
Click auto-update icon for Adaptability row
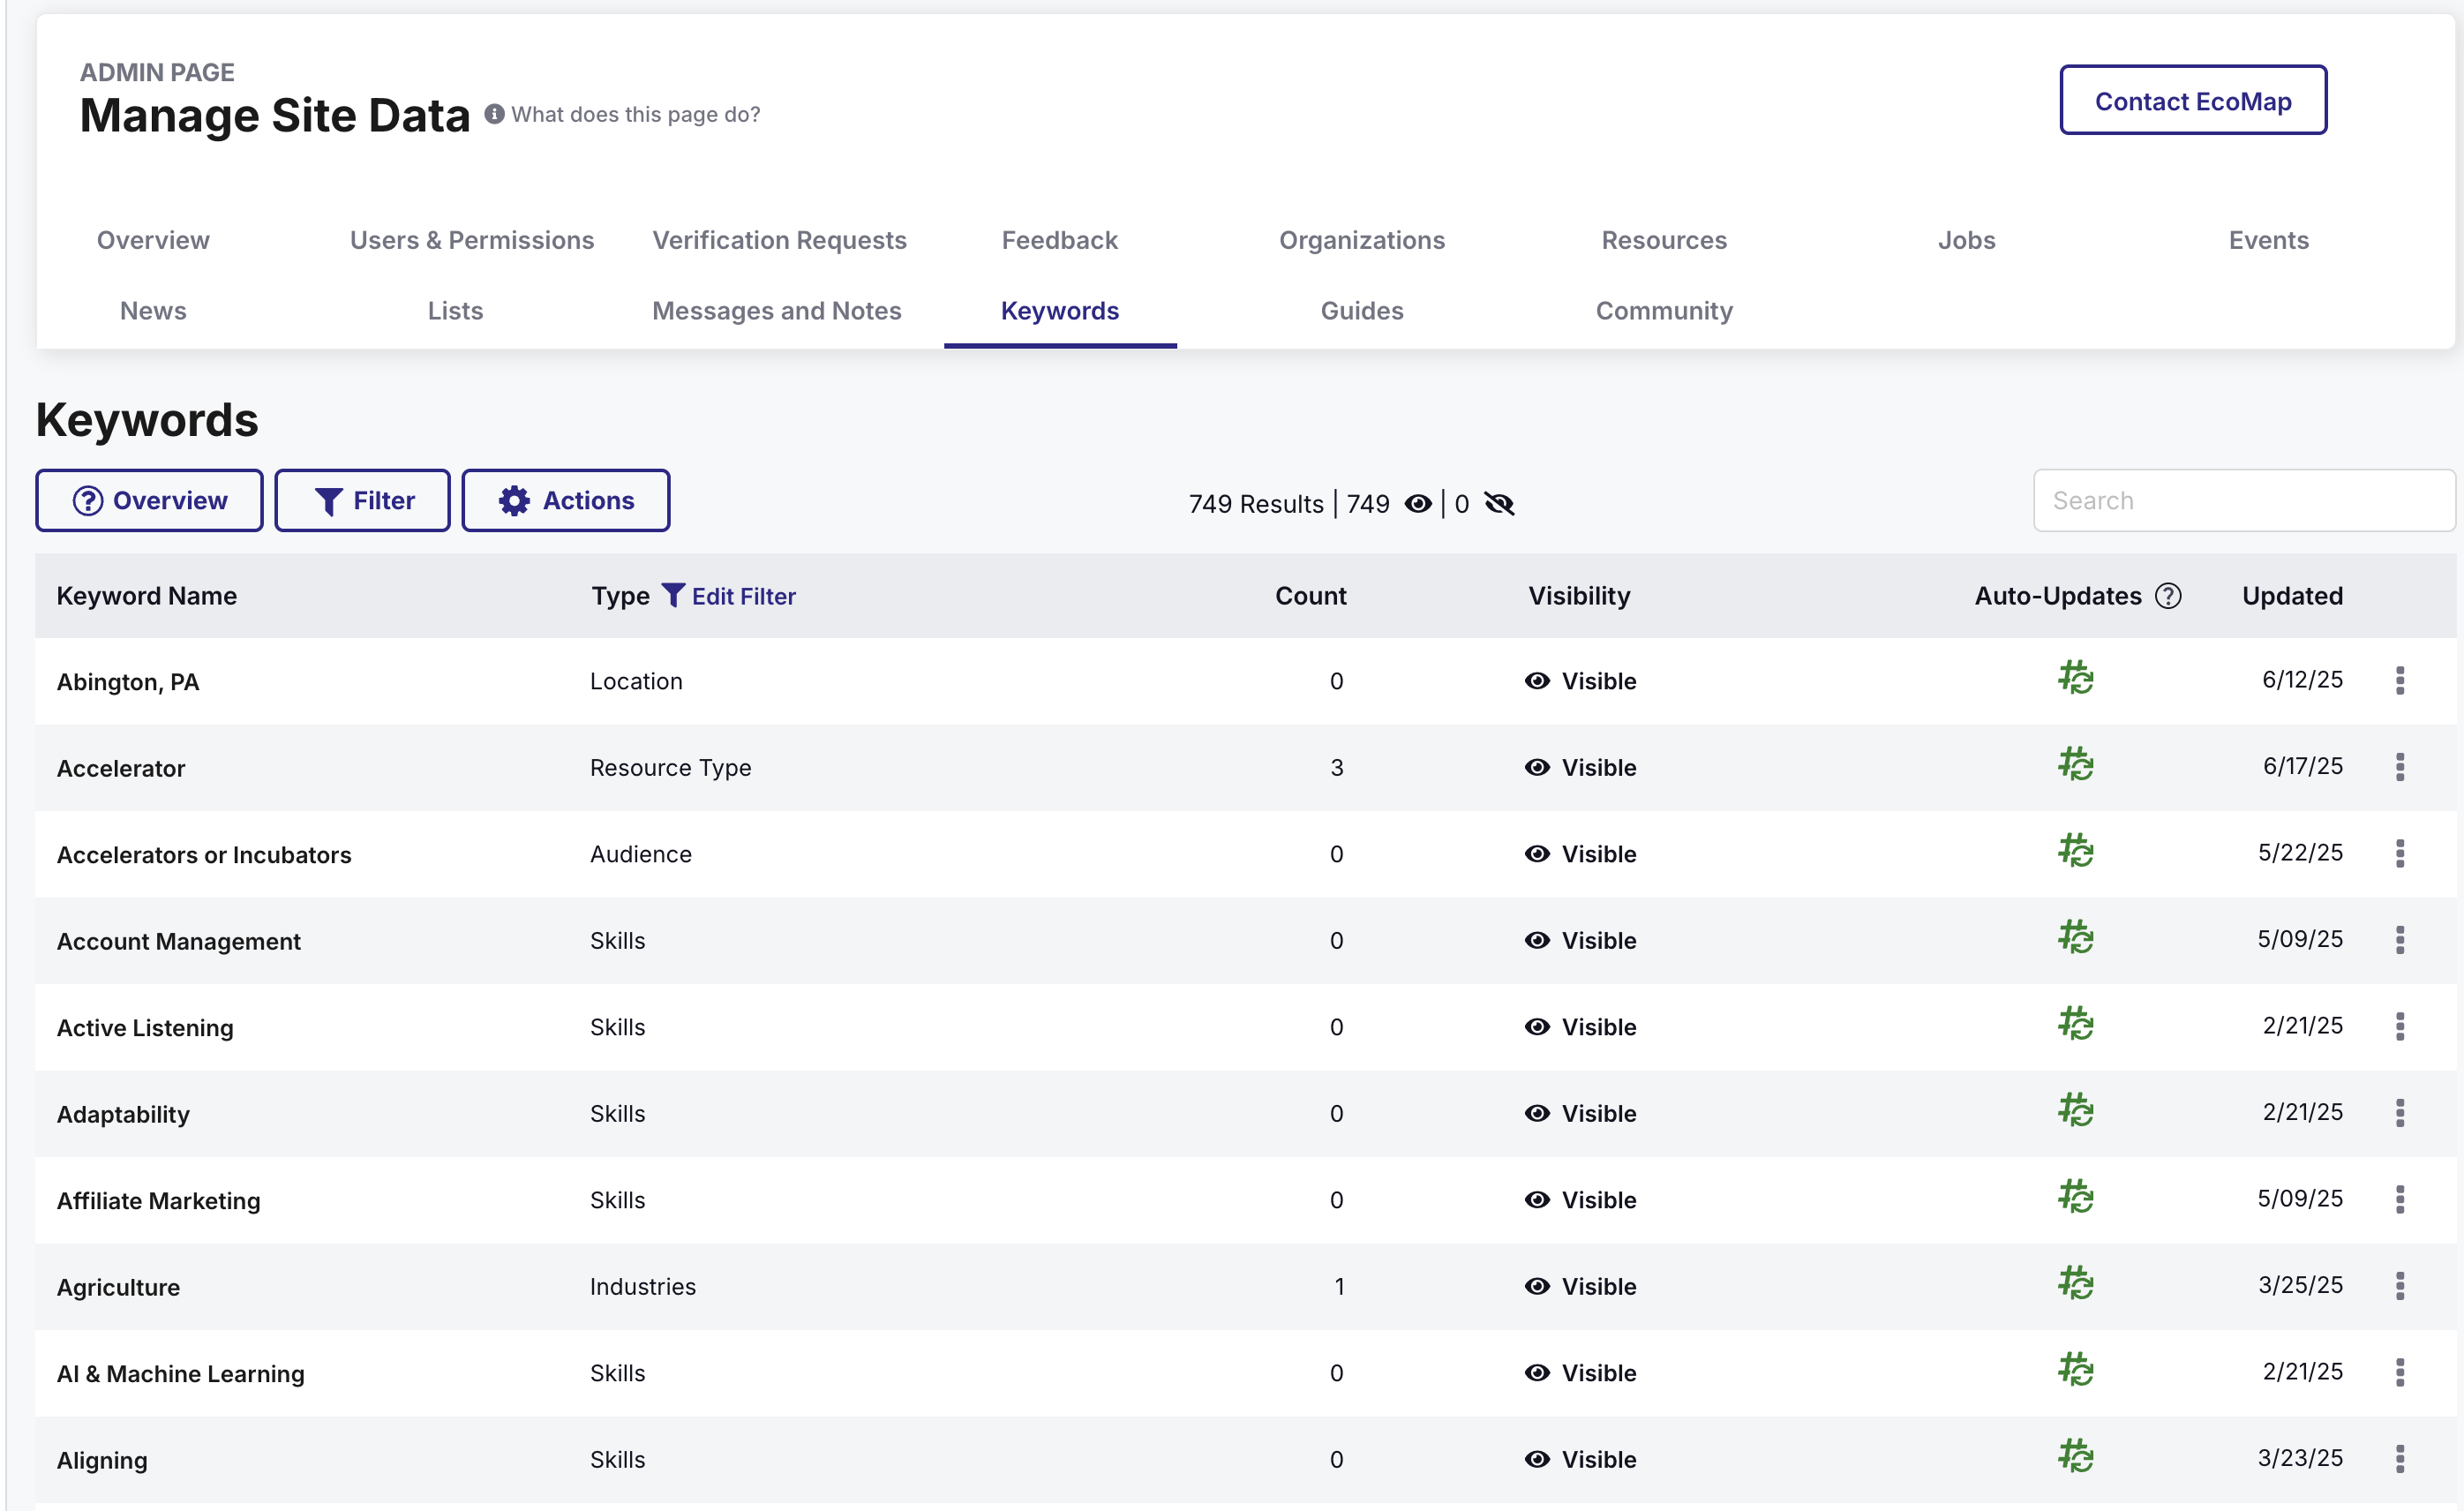[x=2076, y=1110]
